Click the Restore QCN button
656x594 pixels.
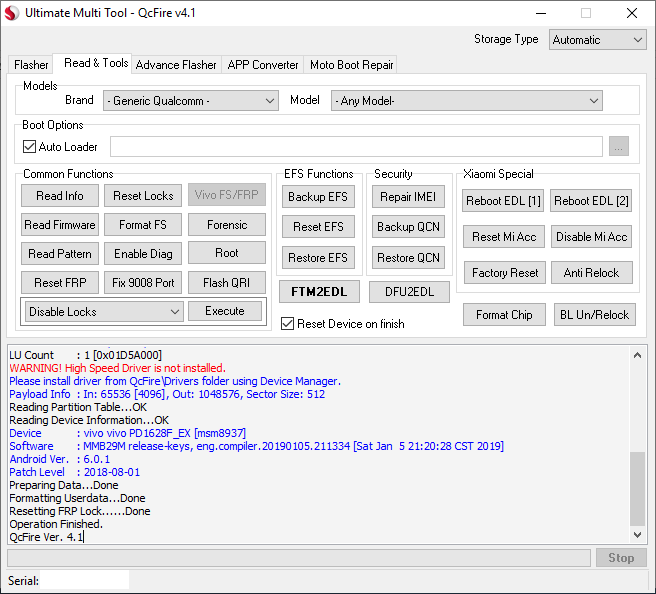pyautogui.click(x=408, y=258)
